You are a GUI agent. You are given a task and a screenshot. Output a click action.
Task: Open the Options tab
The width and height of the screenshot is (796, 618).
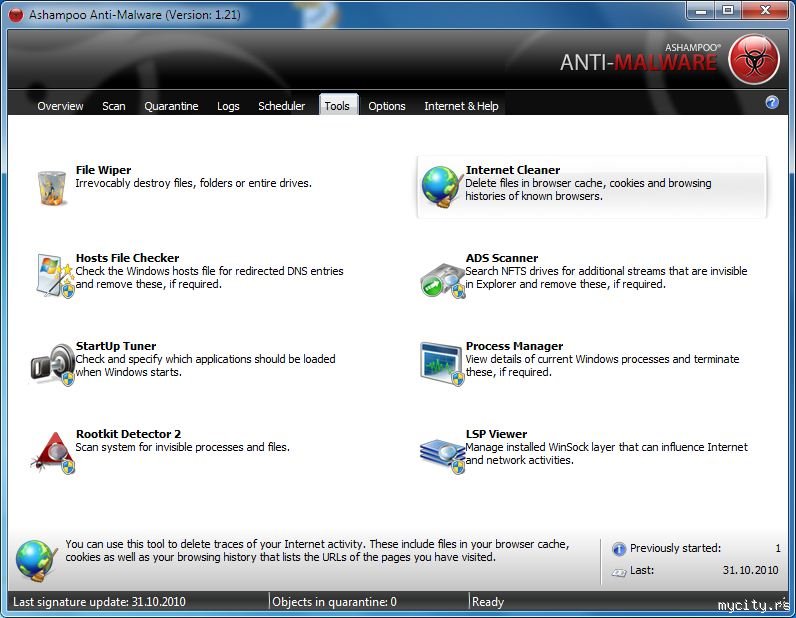click(x=387, y=106)
